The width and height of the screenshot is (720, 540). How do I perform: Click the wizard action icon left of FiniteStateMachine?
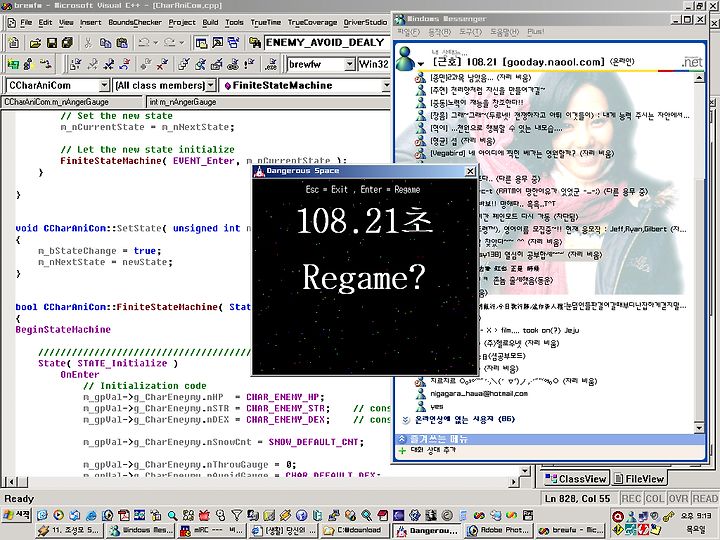(227, 86)
